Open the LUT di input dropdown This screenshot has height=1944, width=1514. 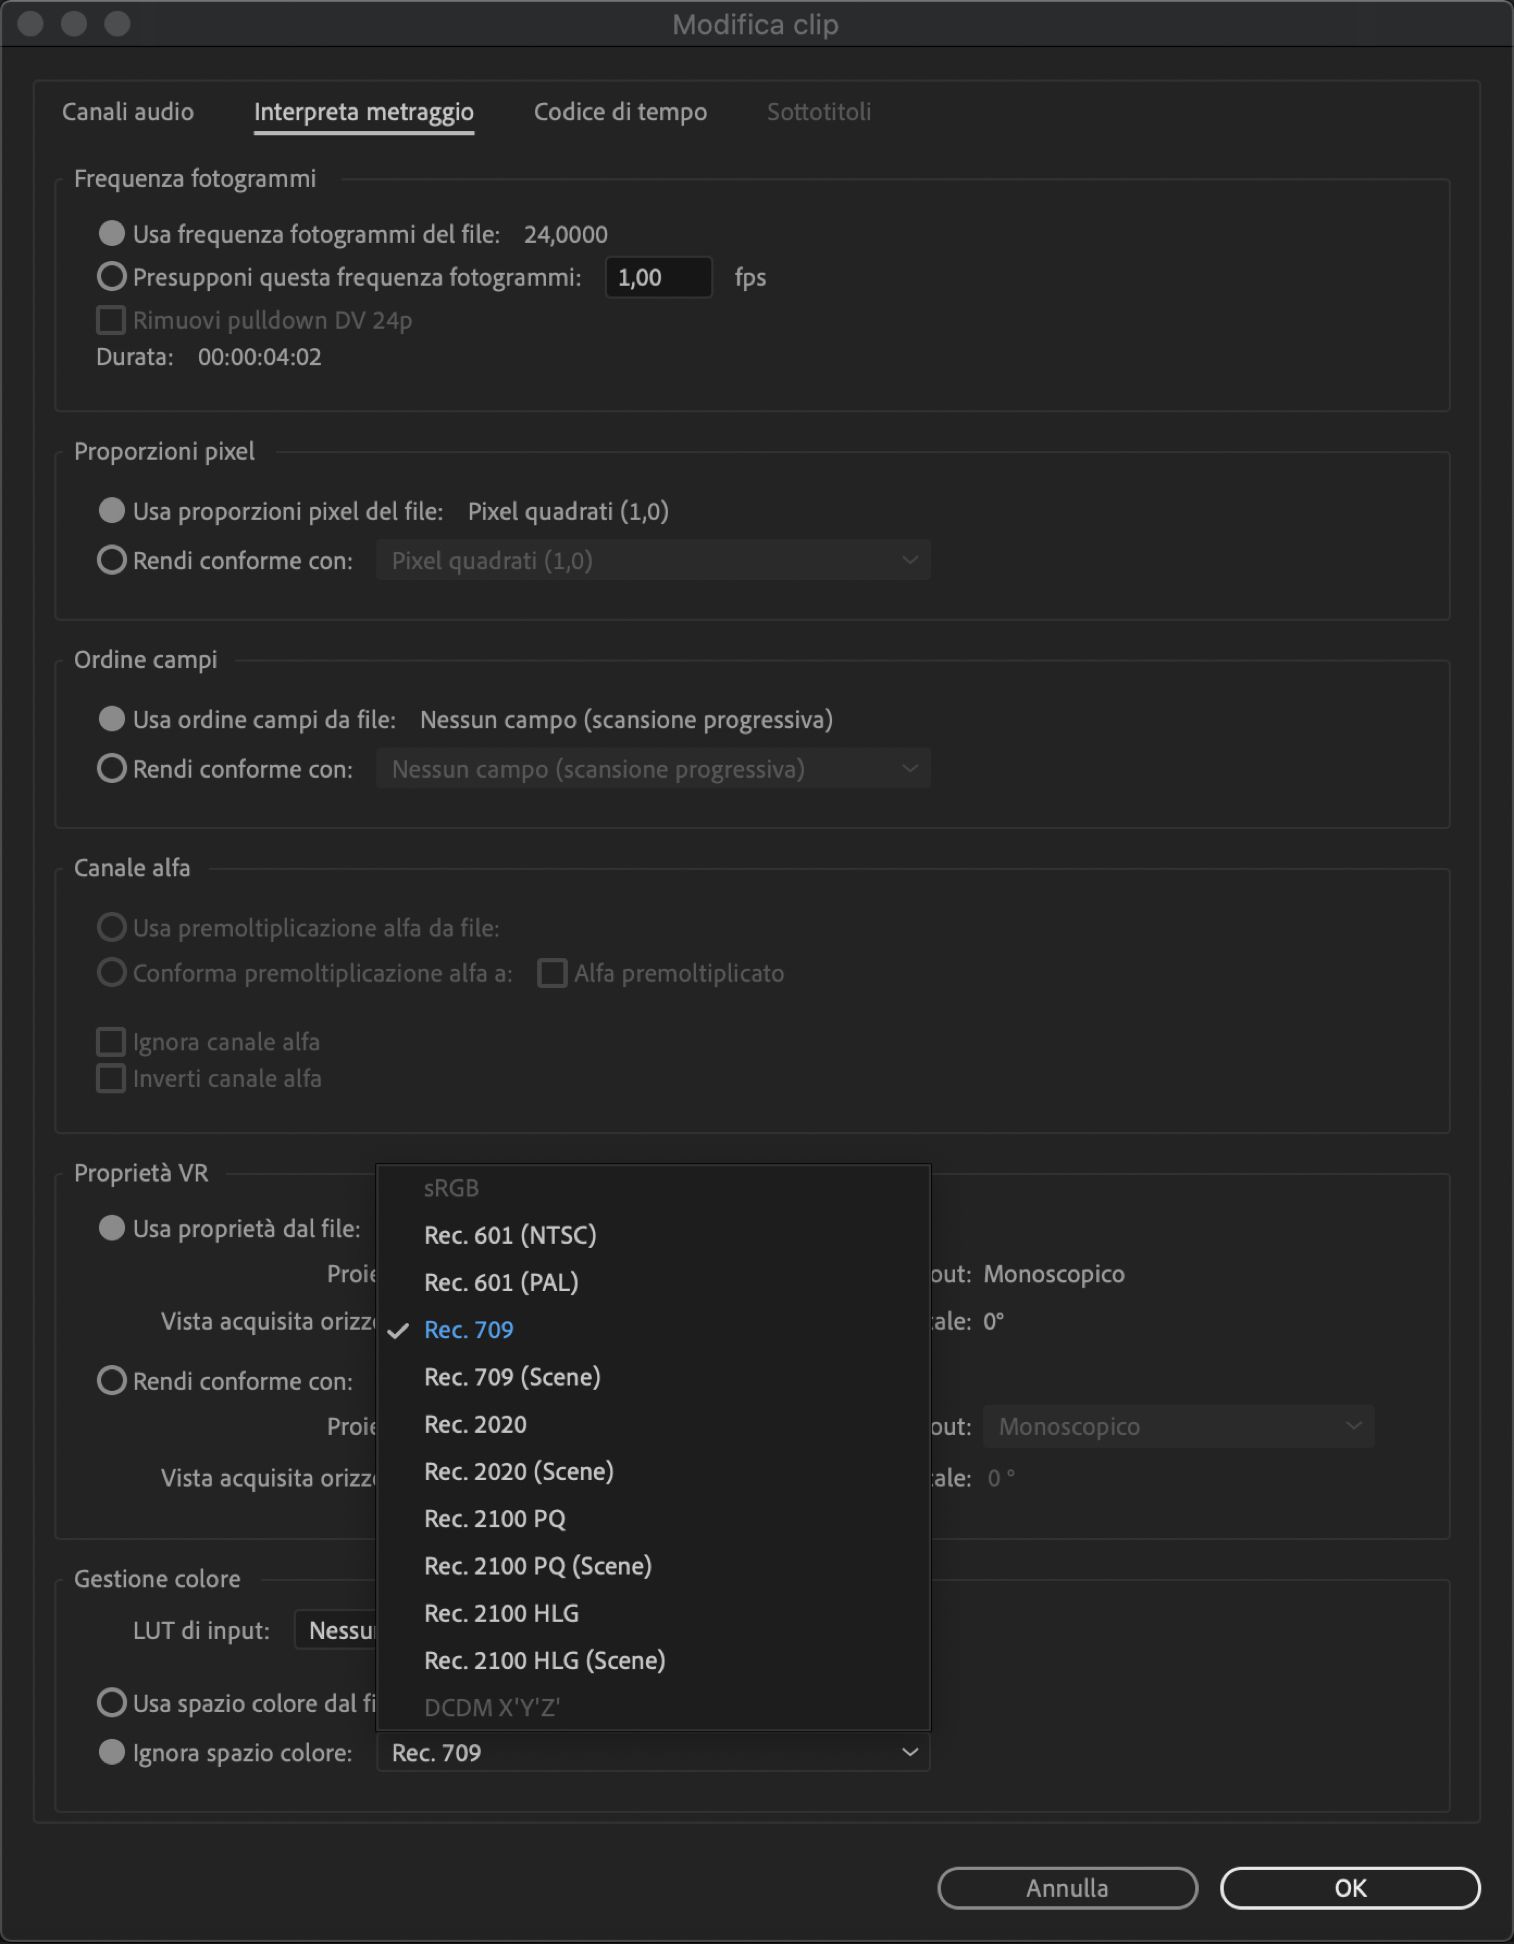336,1630
